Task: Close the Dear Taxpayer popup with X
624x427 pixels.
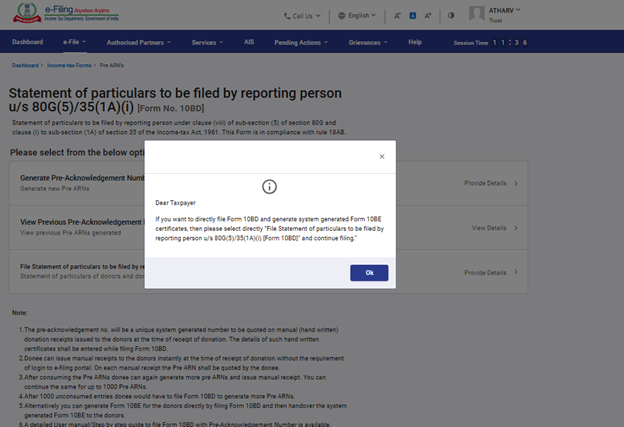Action: click(381, 157)
